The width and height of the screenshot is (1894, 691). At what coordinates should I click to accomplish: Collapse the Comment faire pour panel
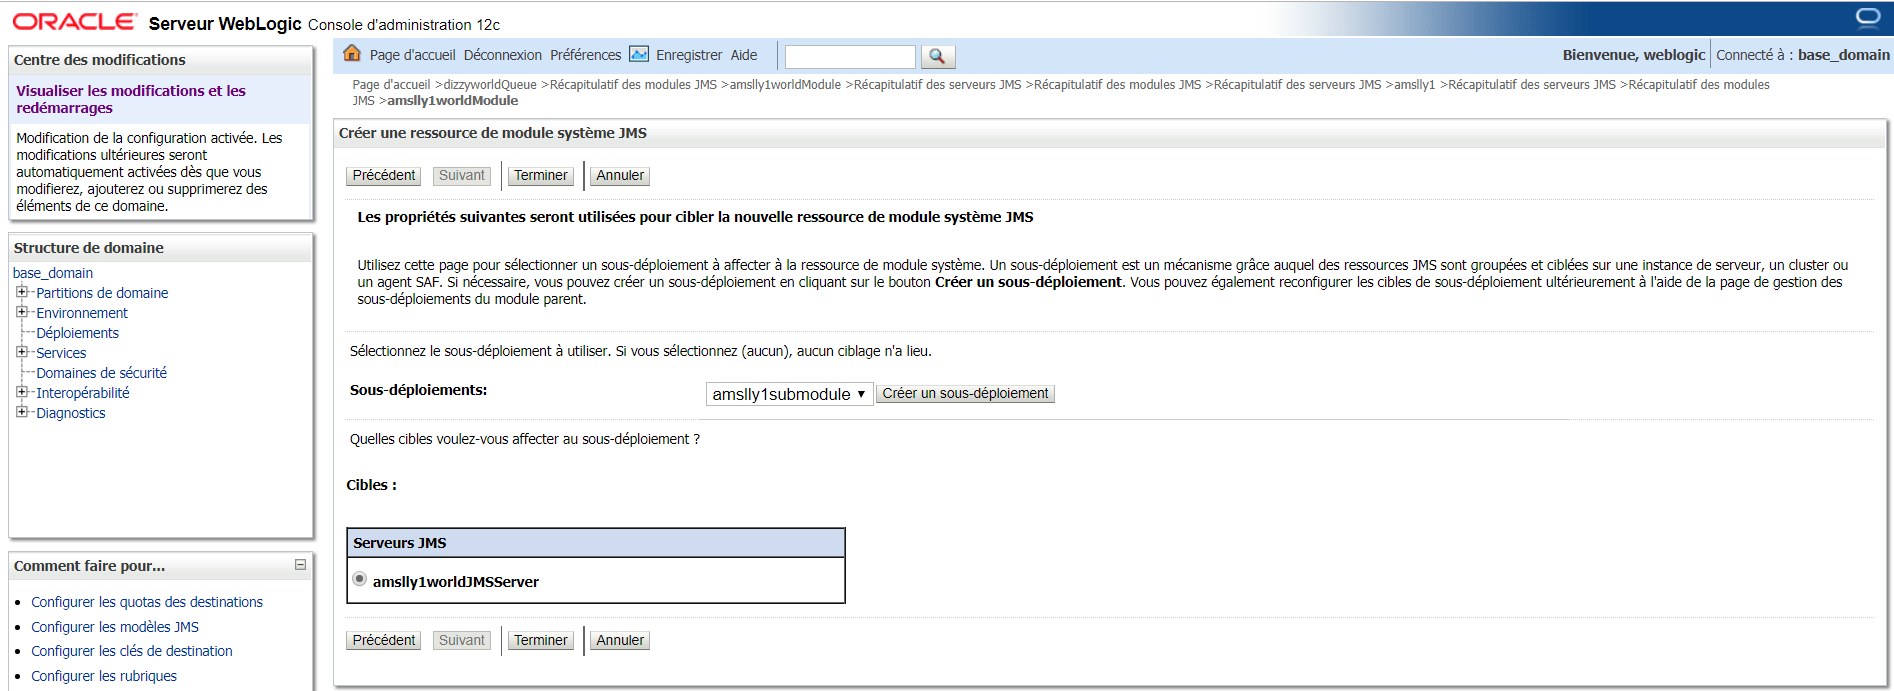(x=300, y=565)
